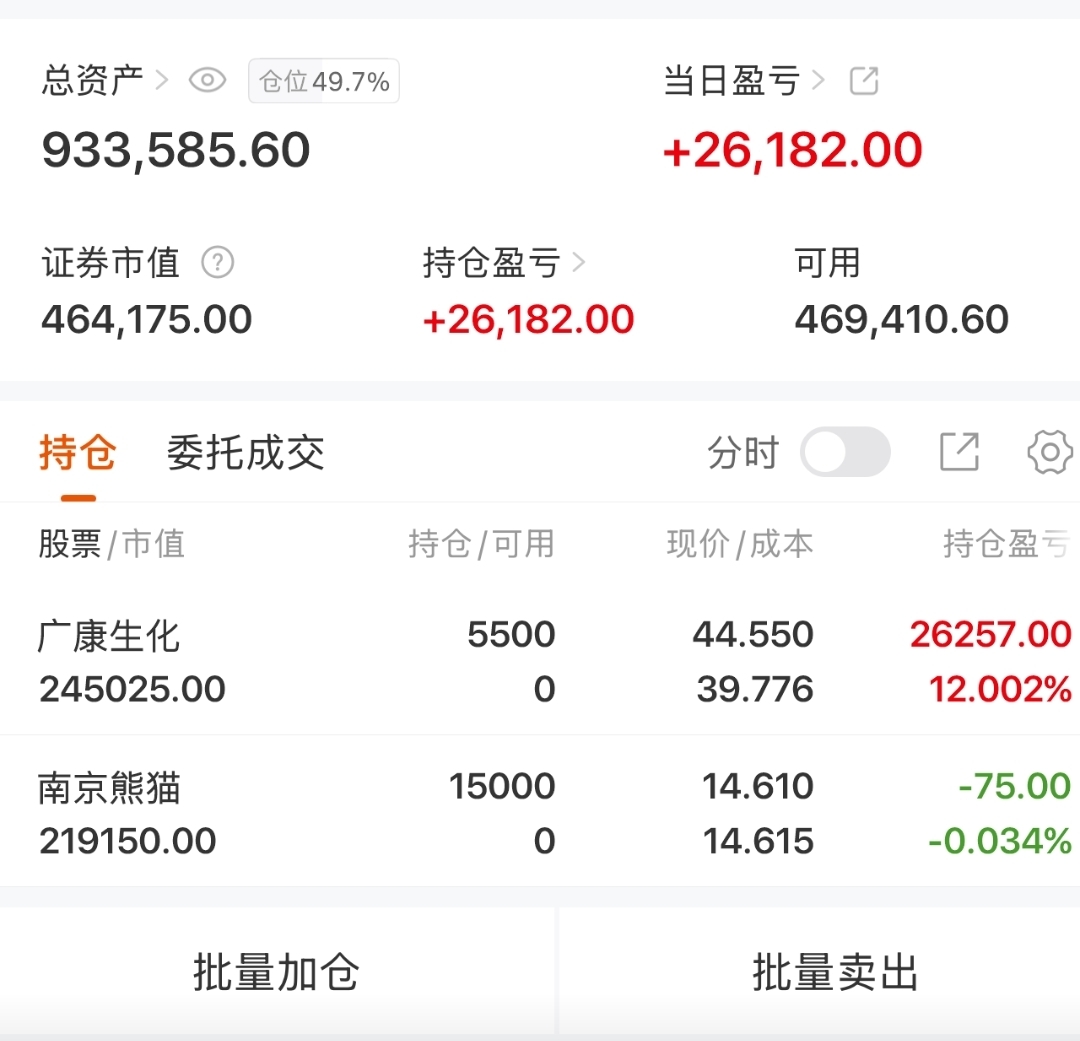The width and height of the screenshot is (1080, 1041).
Task: Sort by 现价/成本 column header
Action: coord(740,544)
